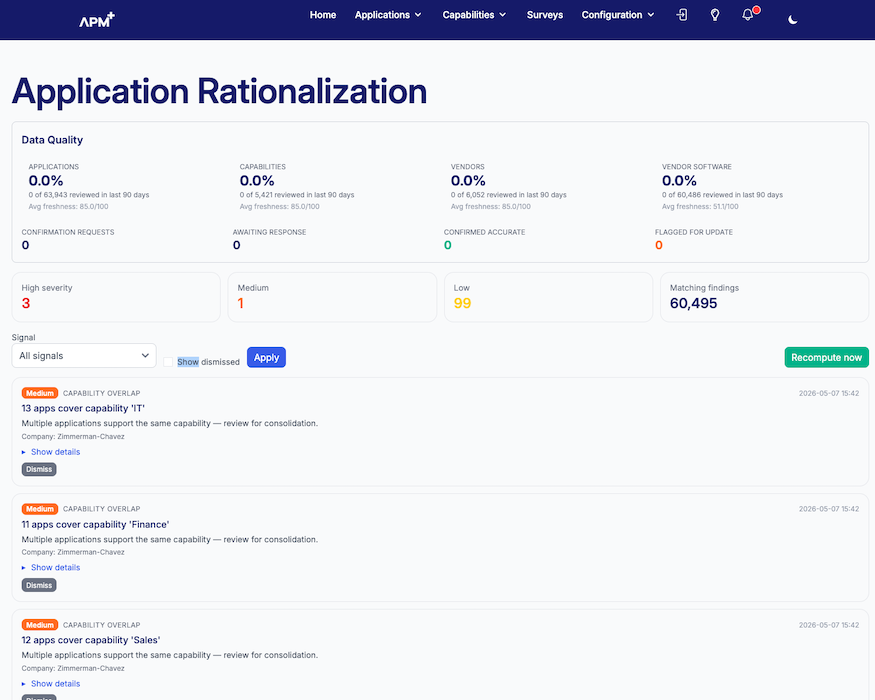Click the Flagged for Update count
The width and height of the screenshot is (875, 700).
coord(659,245)
